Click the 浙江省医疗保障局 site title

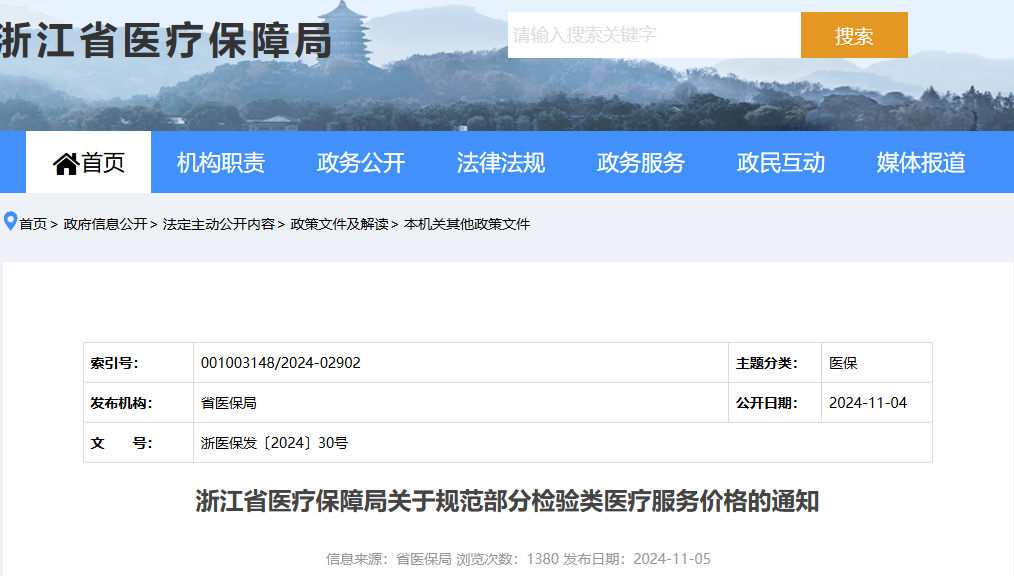pos(166,40)
